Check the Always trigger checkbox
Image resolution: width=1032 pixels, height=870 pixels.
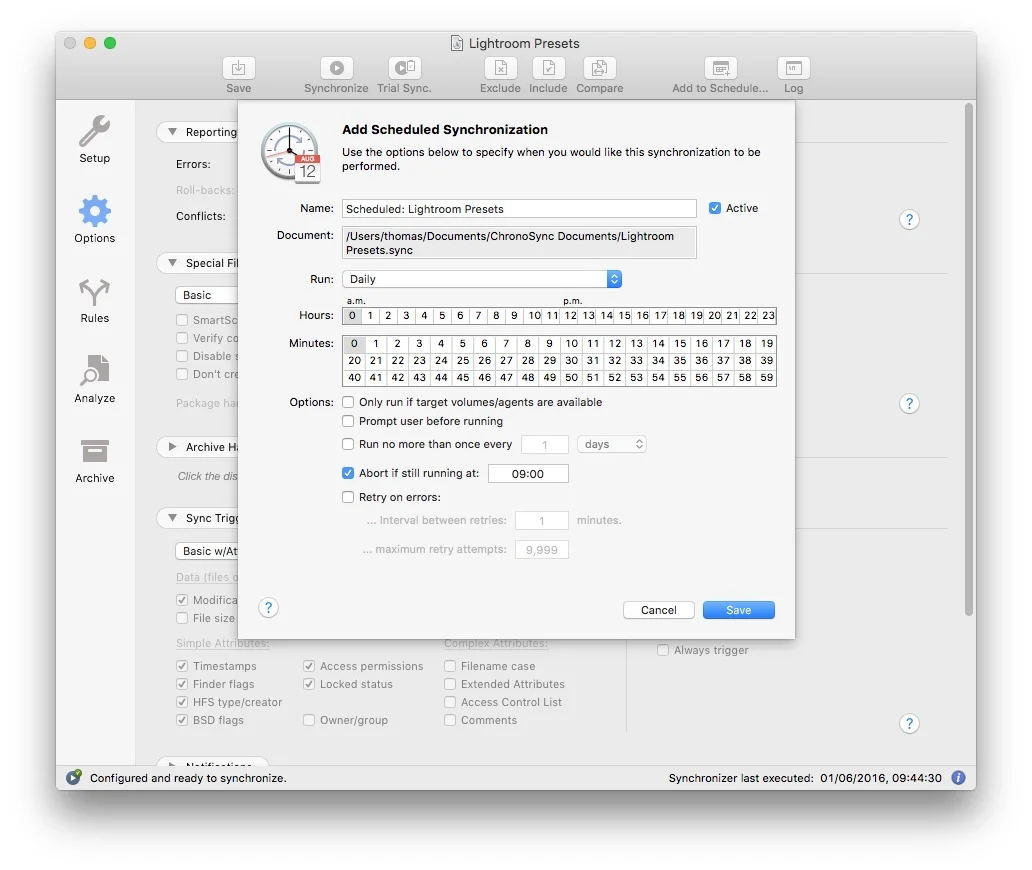[663, 650]
